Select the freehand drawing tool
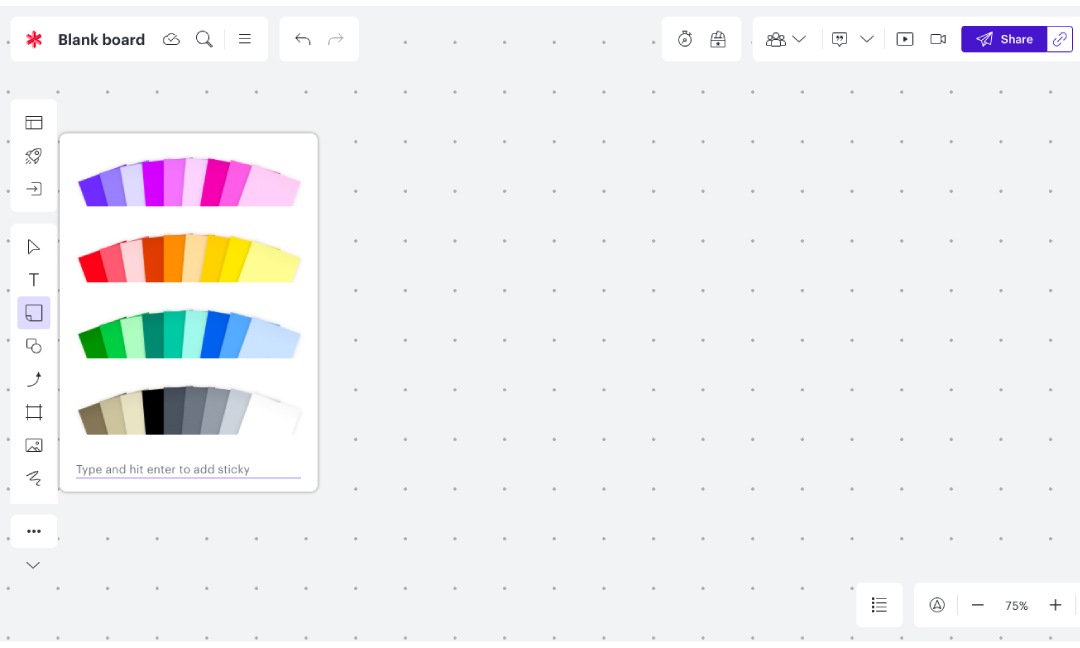This screenshot has width=1080, height=648. (33, 478)
